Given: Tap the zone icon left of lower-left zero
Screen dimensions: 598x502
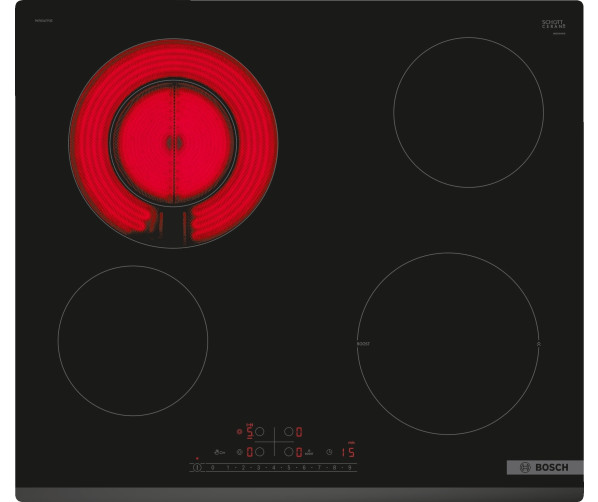Looking at the screenshot, I should 240,452.
